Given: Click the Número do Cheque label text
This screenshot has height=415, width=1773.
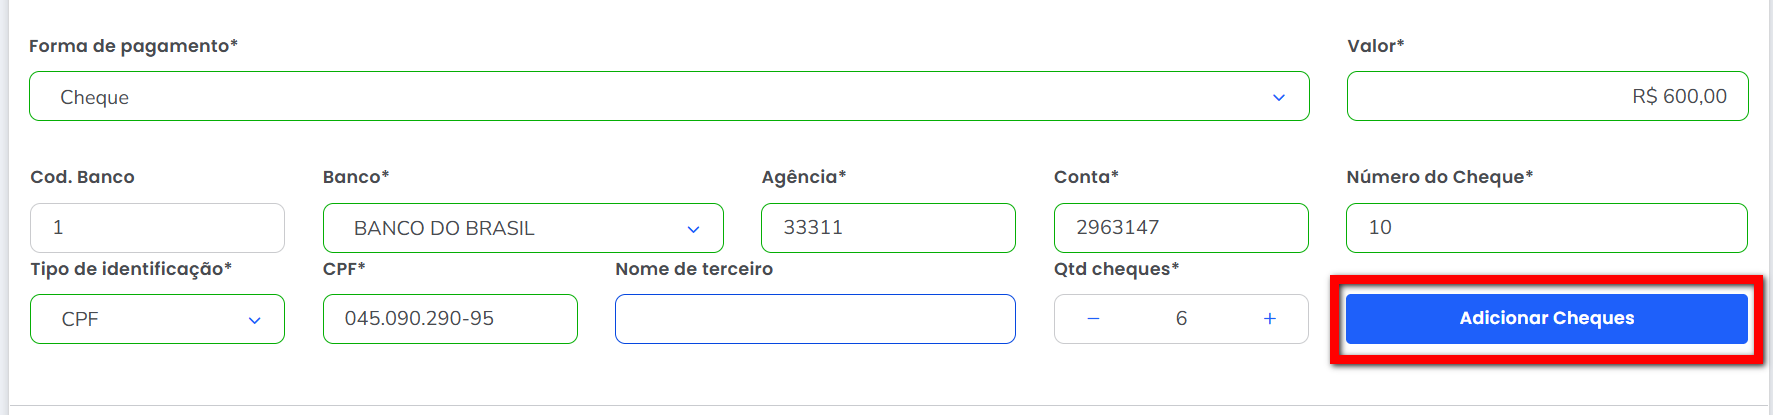Looking at the screenshot, I should click(1439, 177).
